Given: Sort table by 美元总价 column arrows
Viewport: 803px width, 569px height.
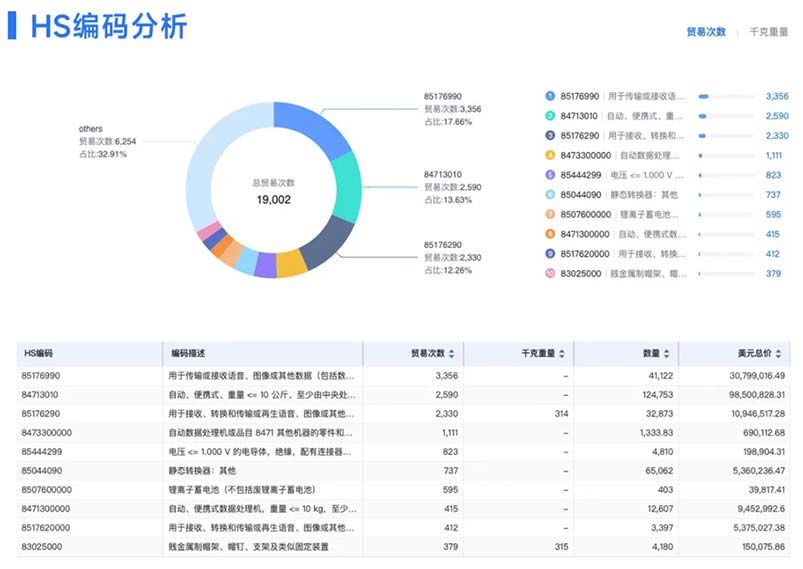Looking at the screenshot, I should pyautogui.click(x=778, y=353).
